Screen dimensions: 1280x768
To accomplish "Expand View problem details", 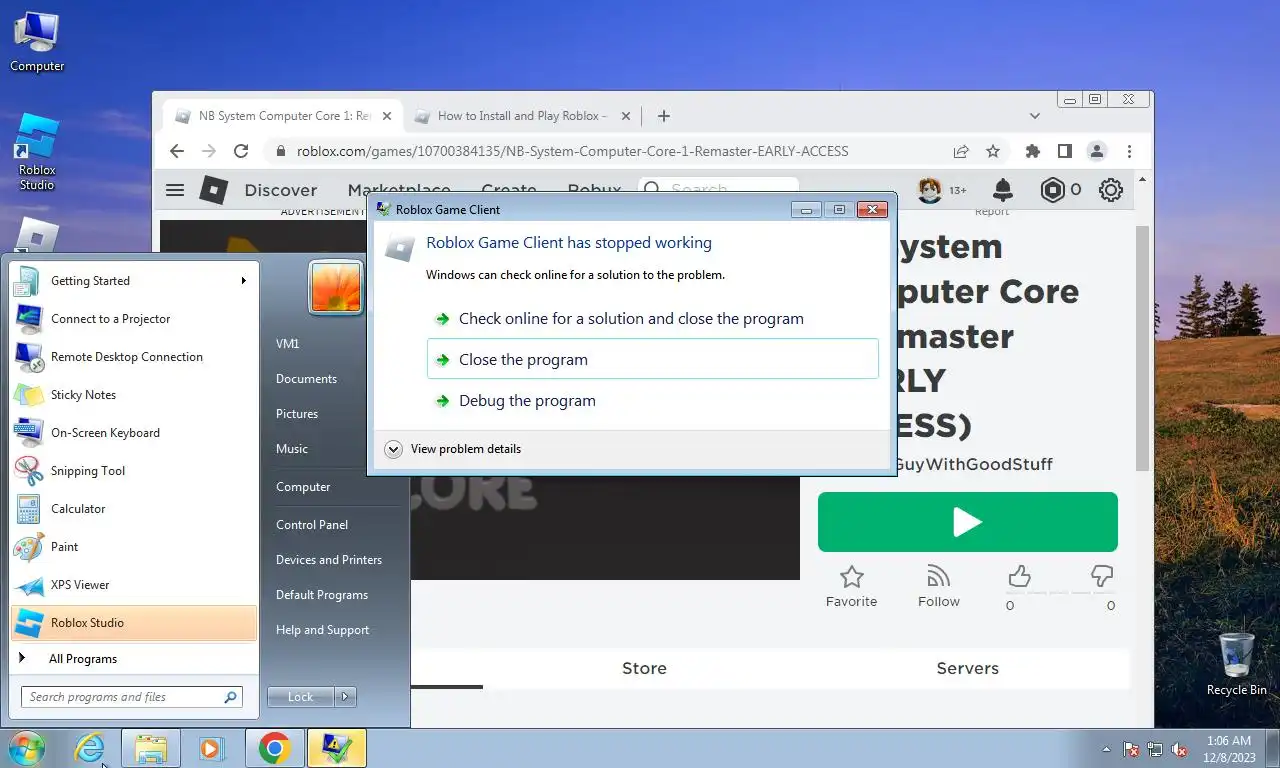I will (x=453, y=449).
